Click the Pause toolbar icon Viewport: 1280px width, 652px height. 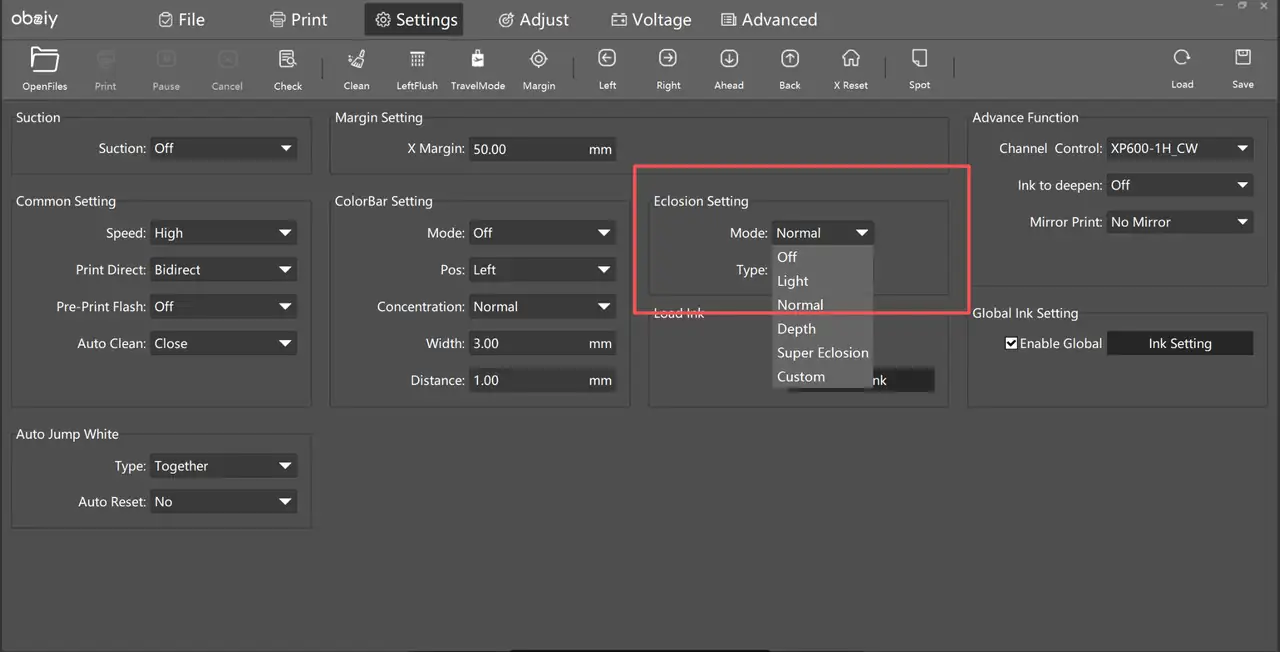click(x=166, y=59)
